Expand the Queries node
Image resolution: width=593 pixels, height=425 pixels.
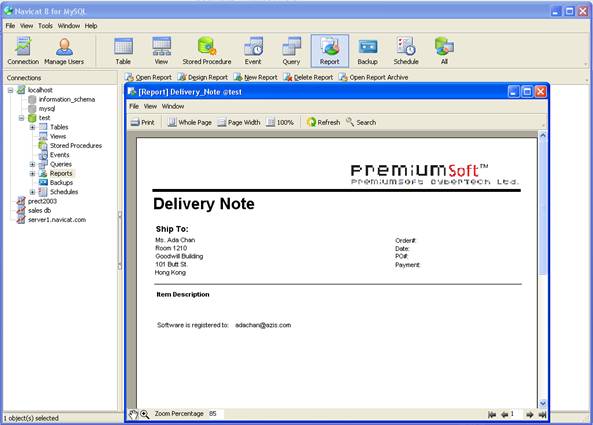(x=33, y=164)
